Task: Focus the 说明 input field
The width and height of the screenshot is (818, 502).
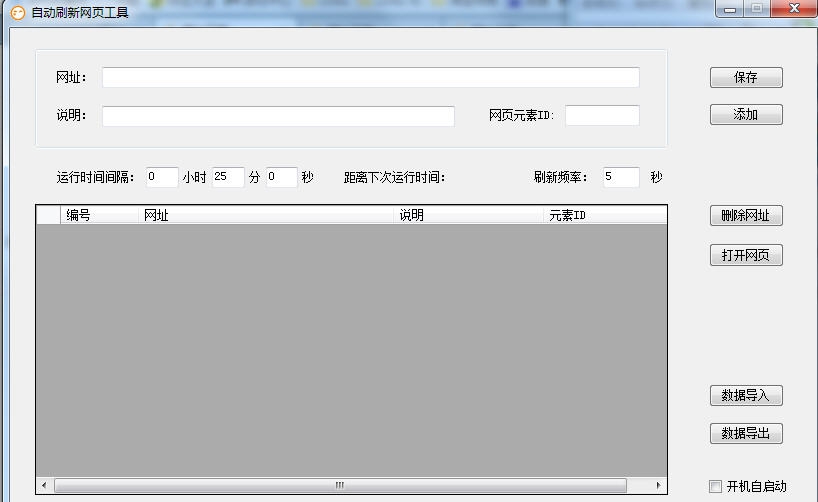Action: [x=279, y=116]
